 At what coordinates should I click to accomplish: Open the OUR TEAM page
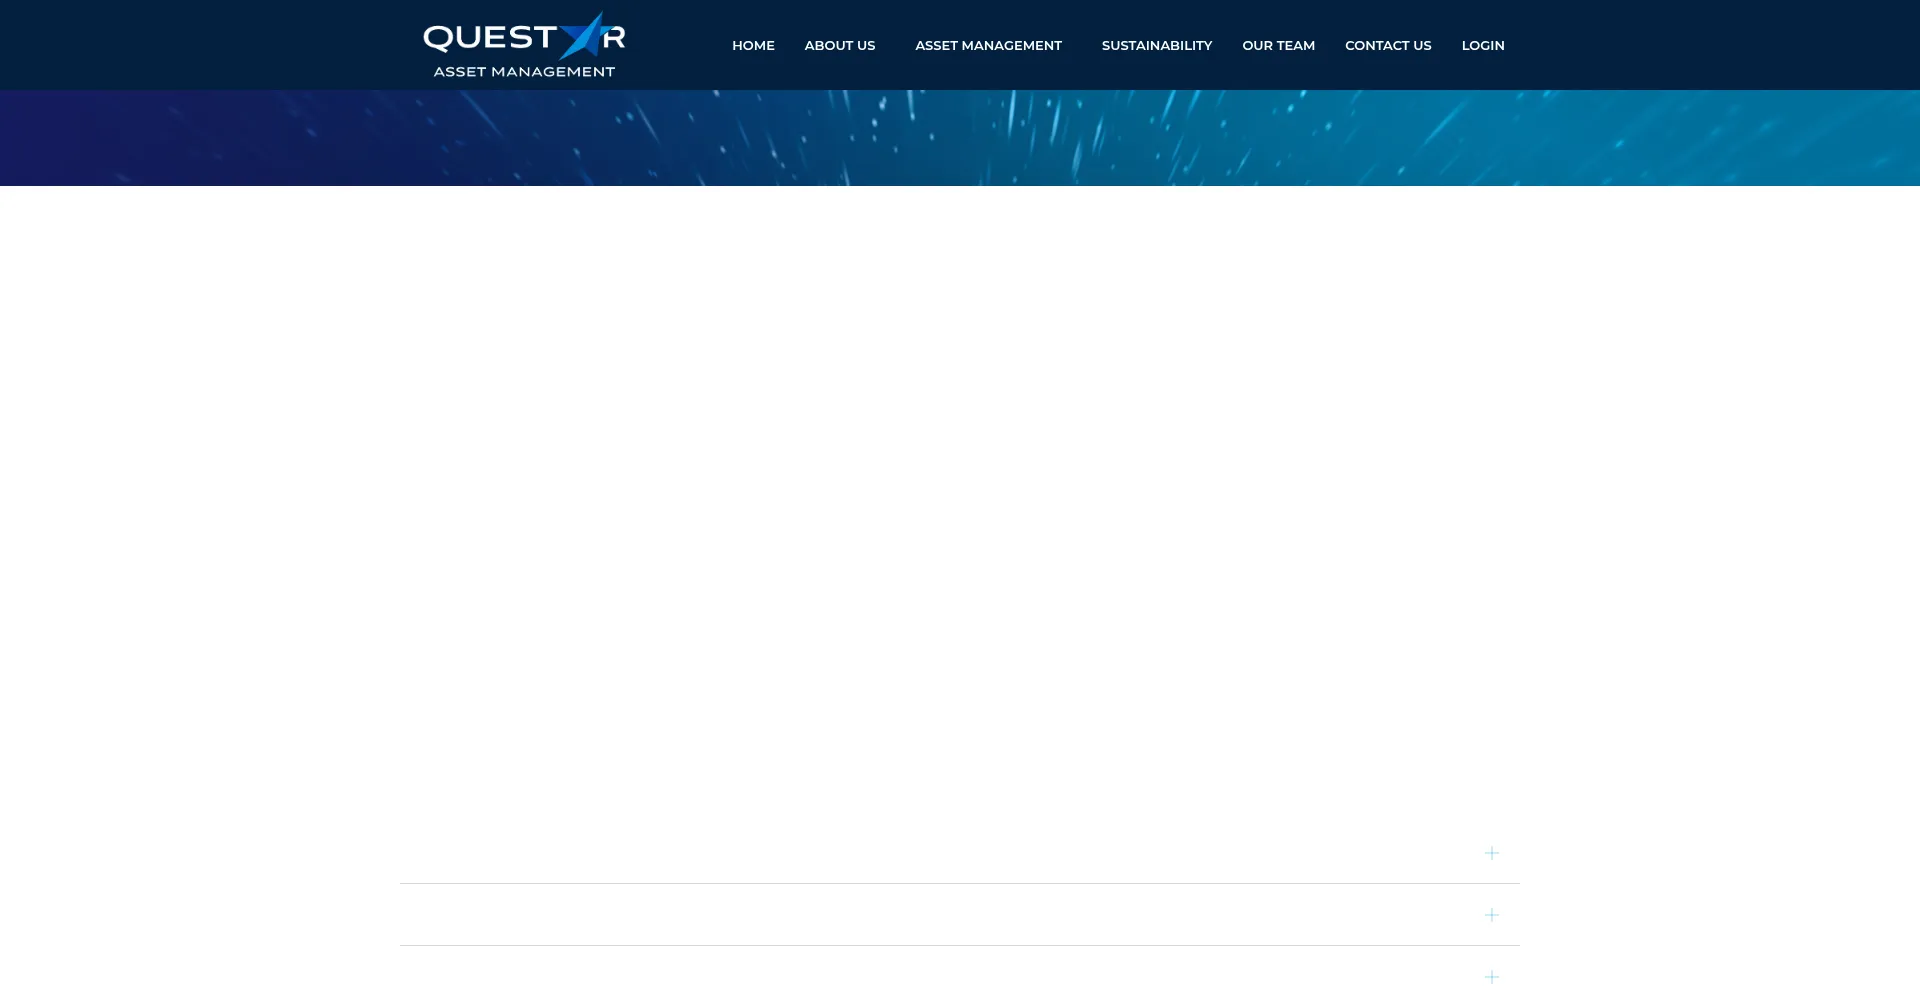point(1278,45)
